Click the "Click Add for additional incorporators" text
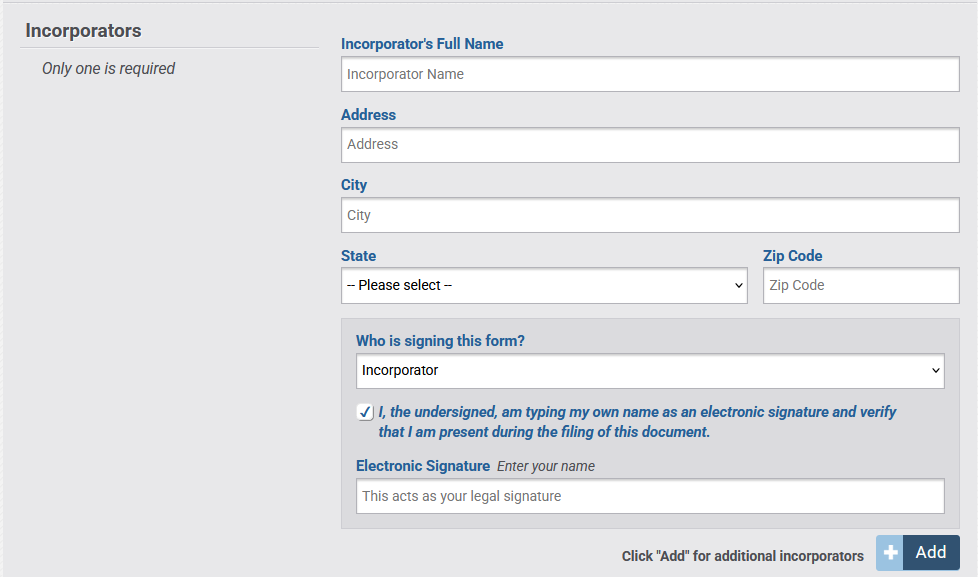The height and width of the screenshot is (577, 978). pyautogui.click(x=742, y=555)
